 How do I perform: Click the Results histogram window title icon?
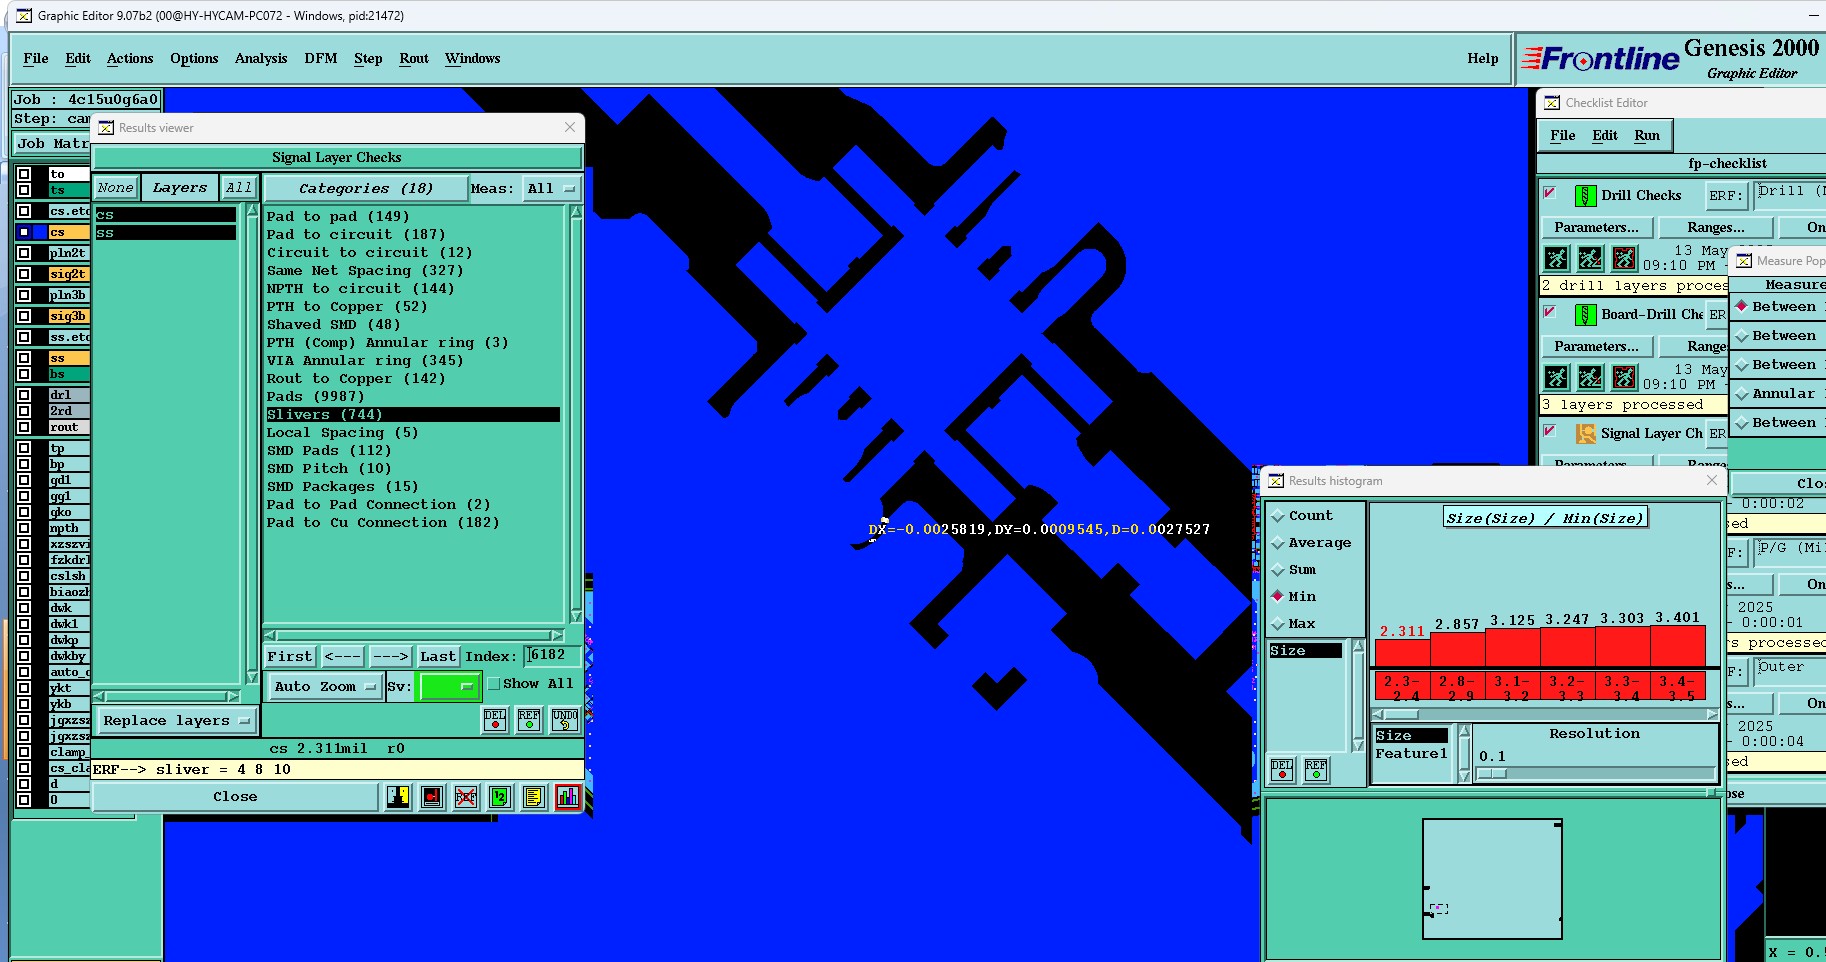[1276, 481]
